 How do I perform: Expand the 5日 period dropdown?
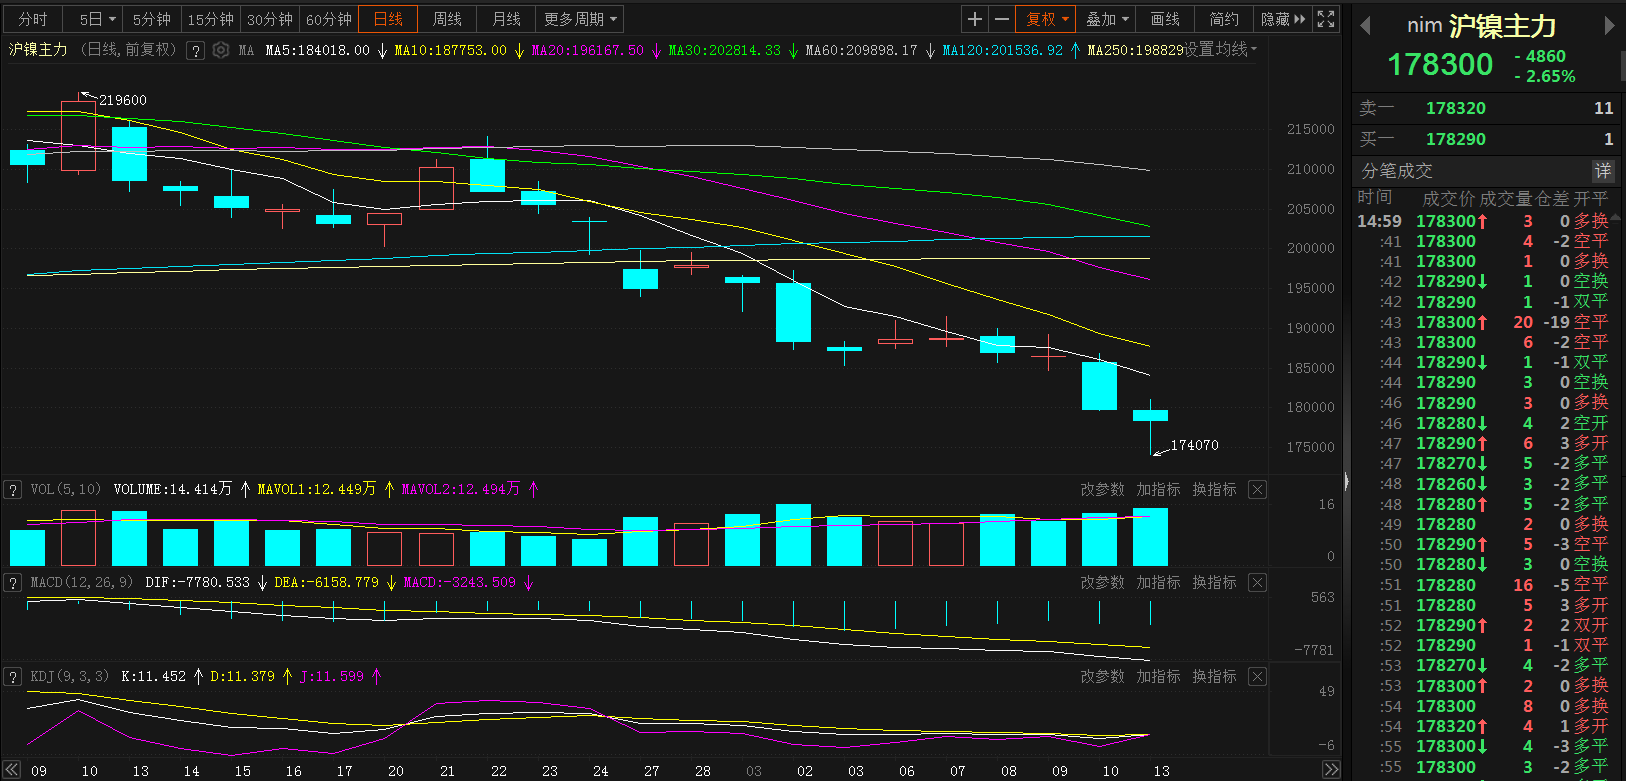pos(98,19)
